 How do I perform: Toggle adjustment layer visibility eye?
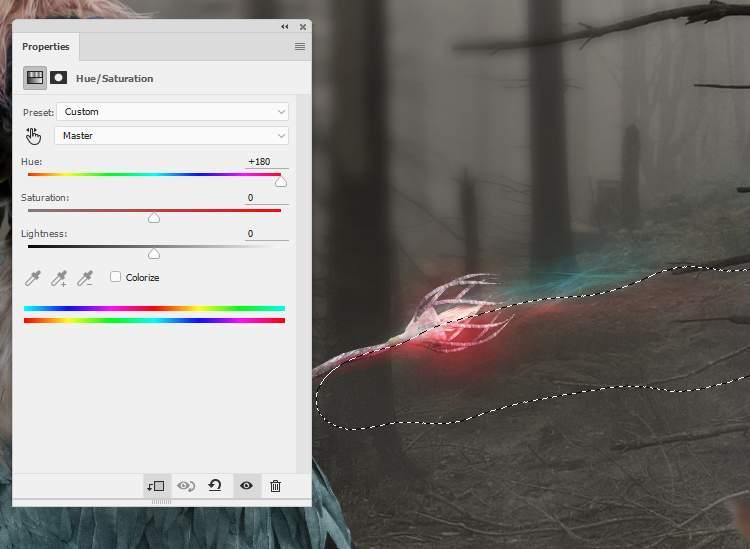[246, 486]
